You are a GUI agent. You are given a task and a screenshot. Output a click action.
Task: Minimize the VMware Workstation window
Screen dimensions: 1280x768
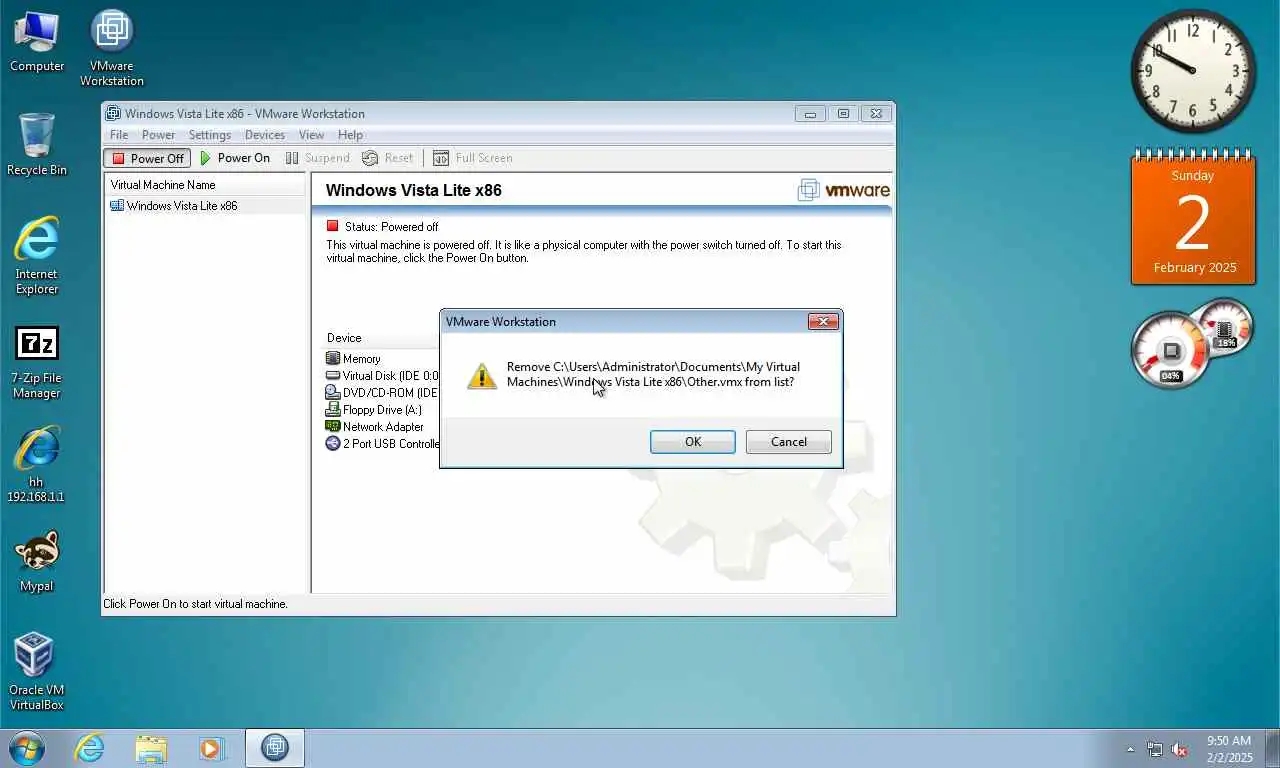pos(810,114)
